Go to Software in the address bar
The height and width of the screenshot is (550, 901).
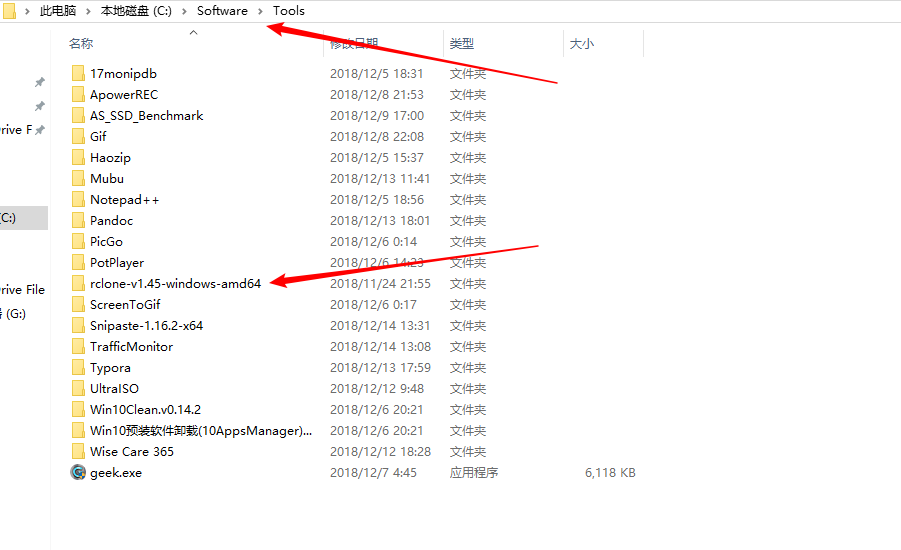tap(222, 11)
